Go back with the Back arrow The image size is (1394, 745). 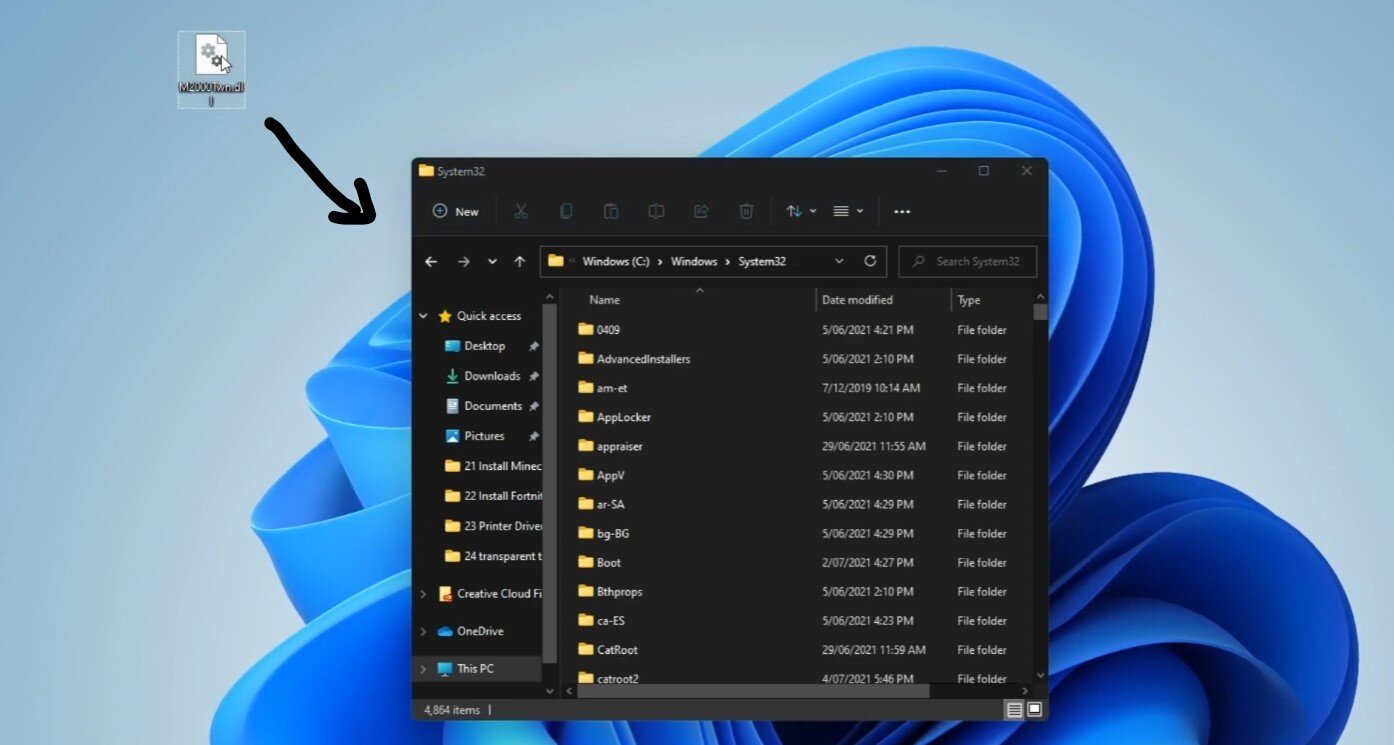(x=431, y=261)
